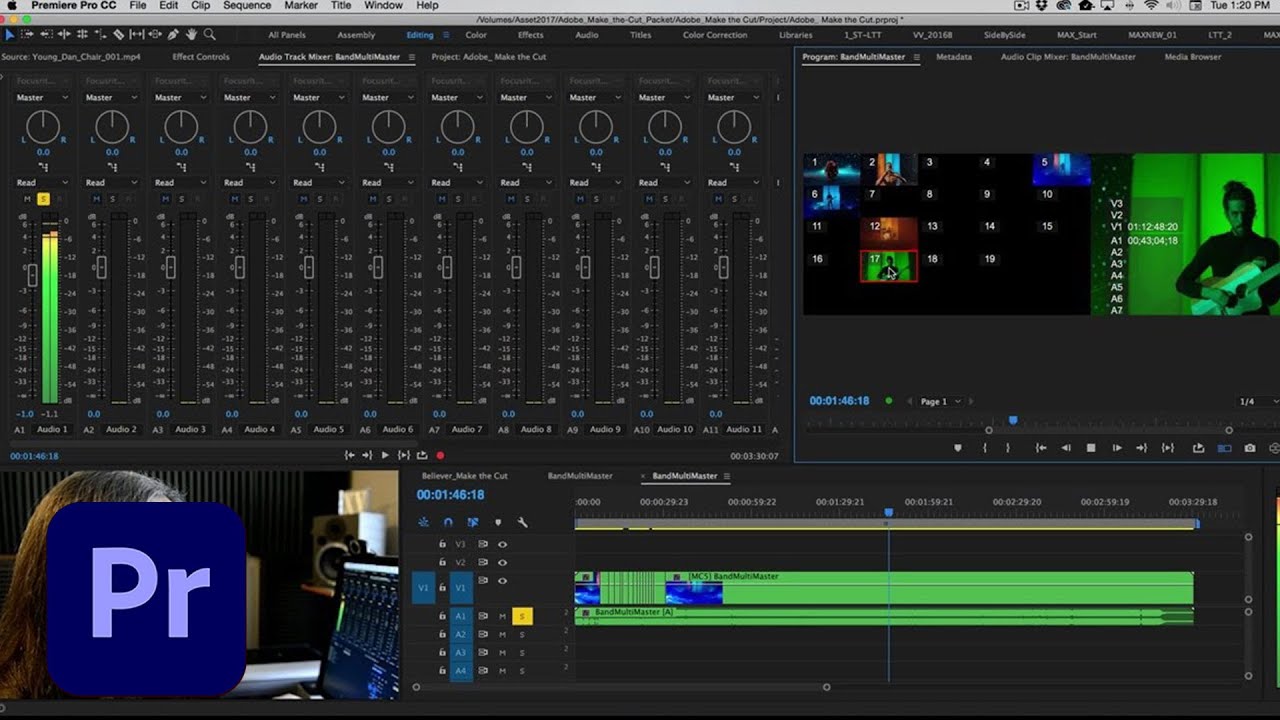Viewport: 1280px width, 720px height.
Task: Click Mark In in the Program monitor
Action: tap(985, 448)
